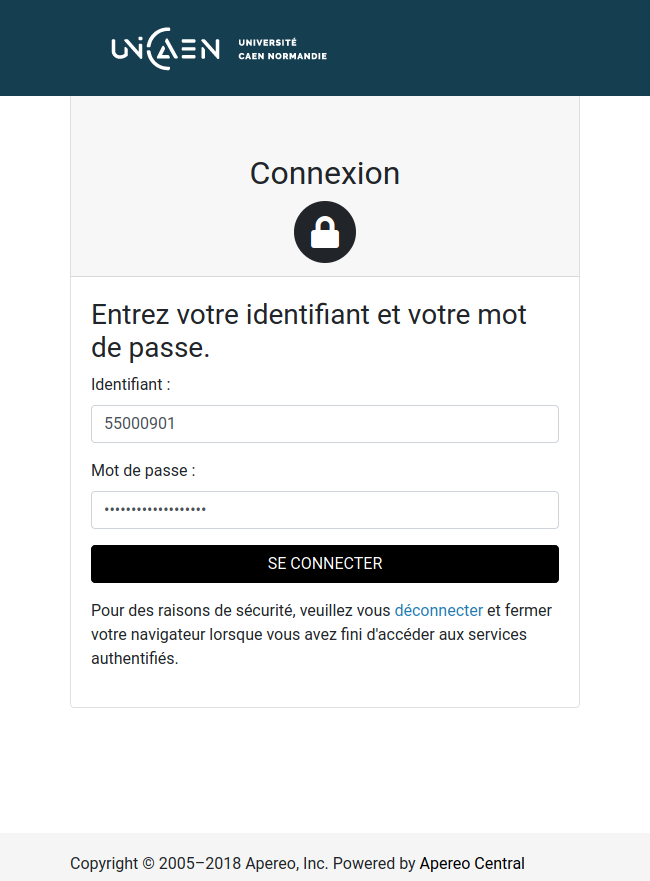Click the UNICAEN logo in header
Screen dimensions: 650x881
tap(165, 49)
